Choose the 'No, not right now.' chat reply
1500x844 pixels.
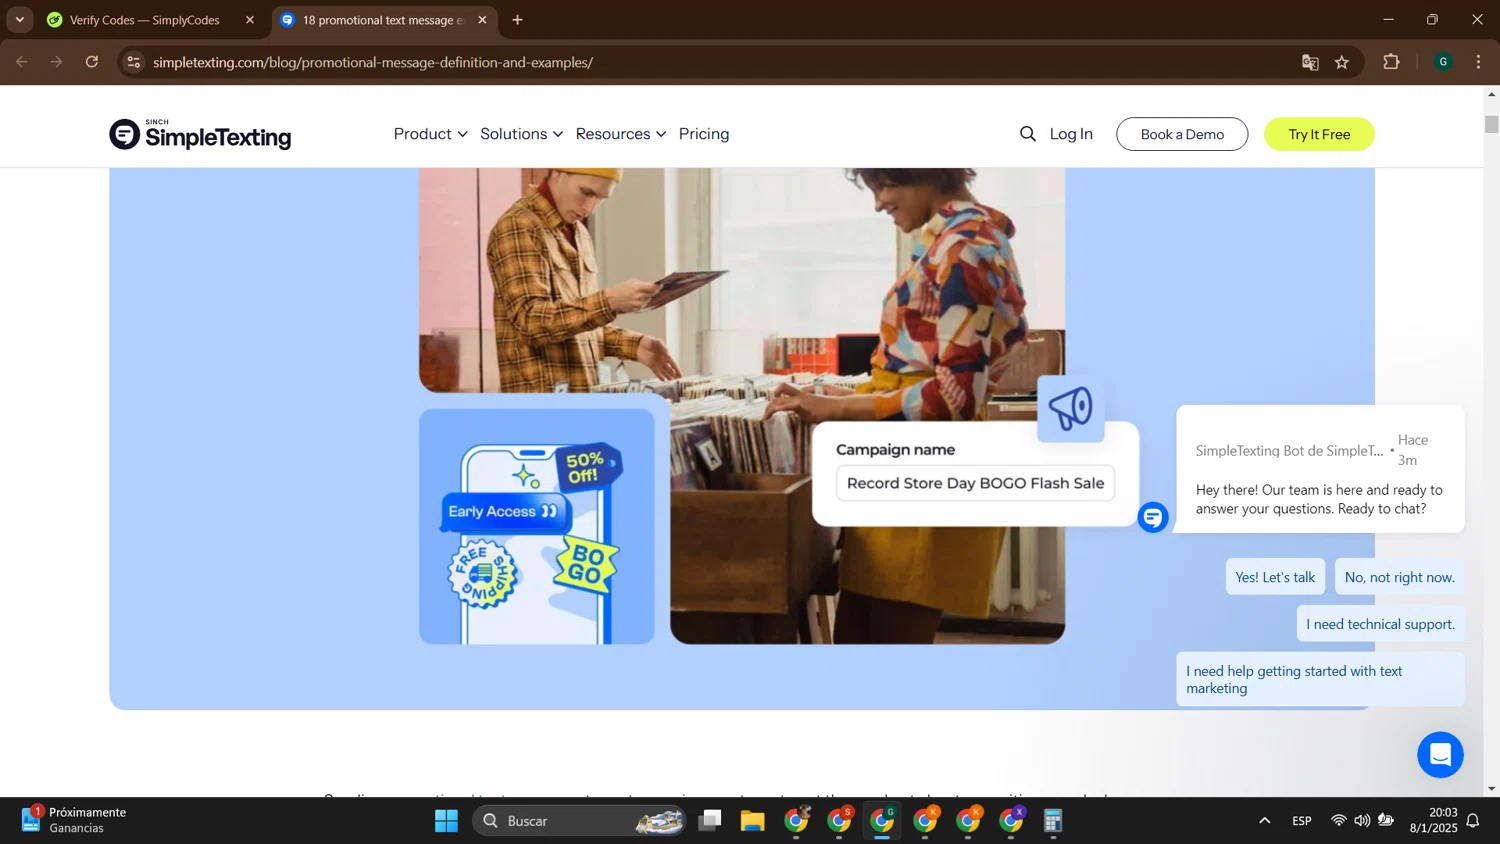1399,577
